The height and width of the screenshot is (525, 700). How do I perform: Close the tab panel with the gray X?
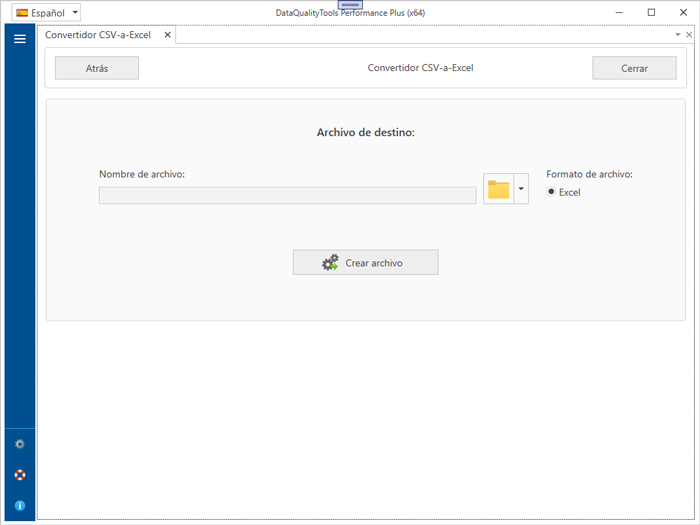click(689, 35)
